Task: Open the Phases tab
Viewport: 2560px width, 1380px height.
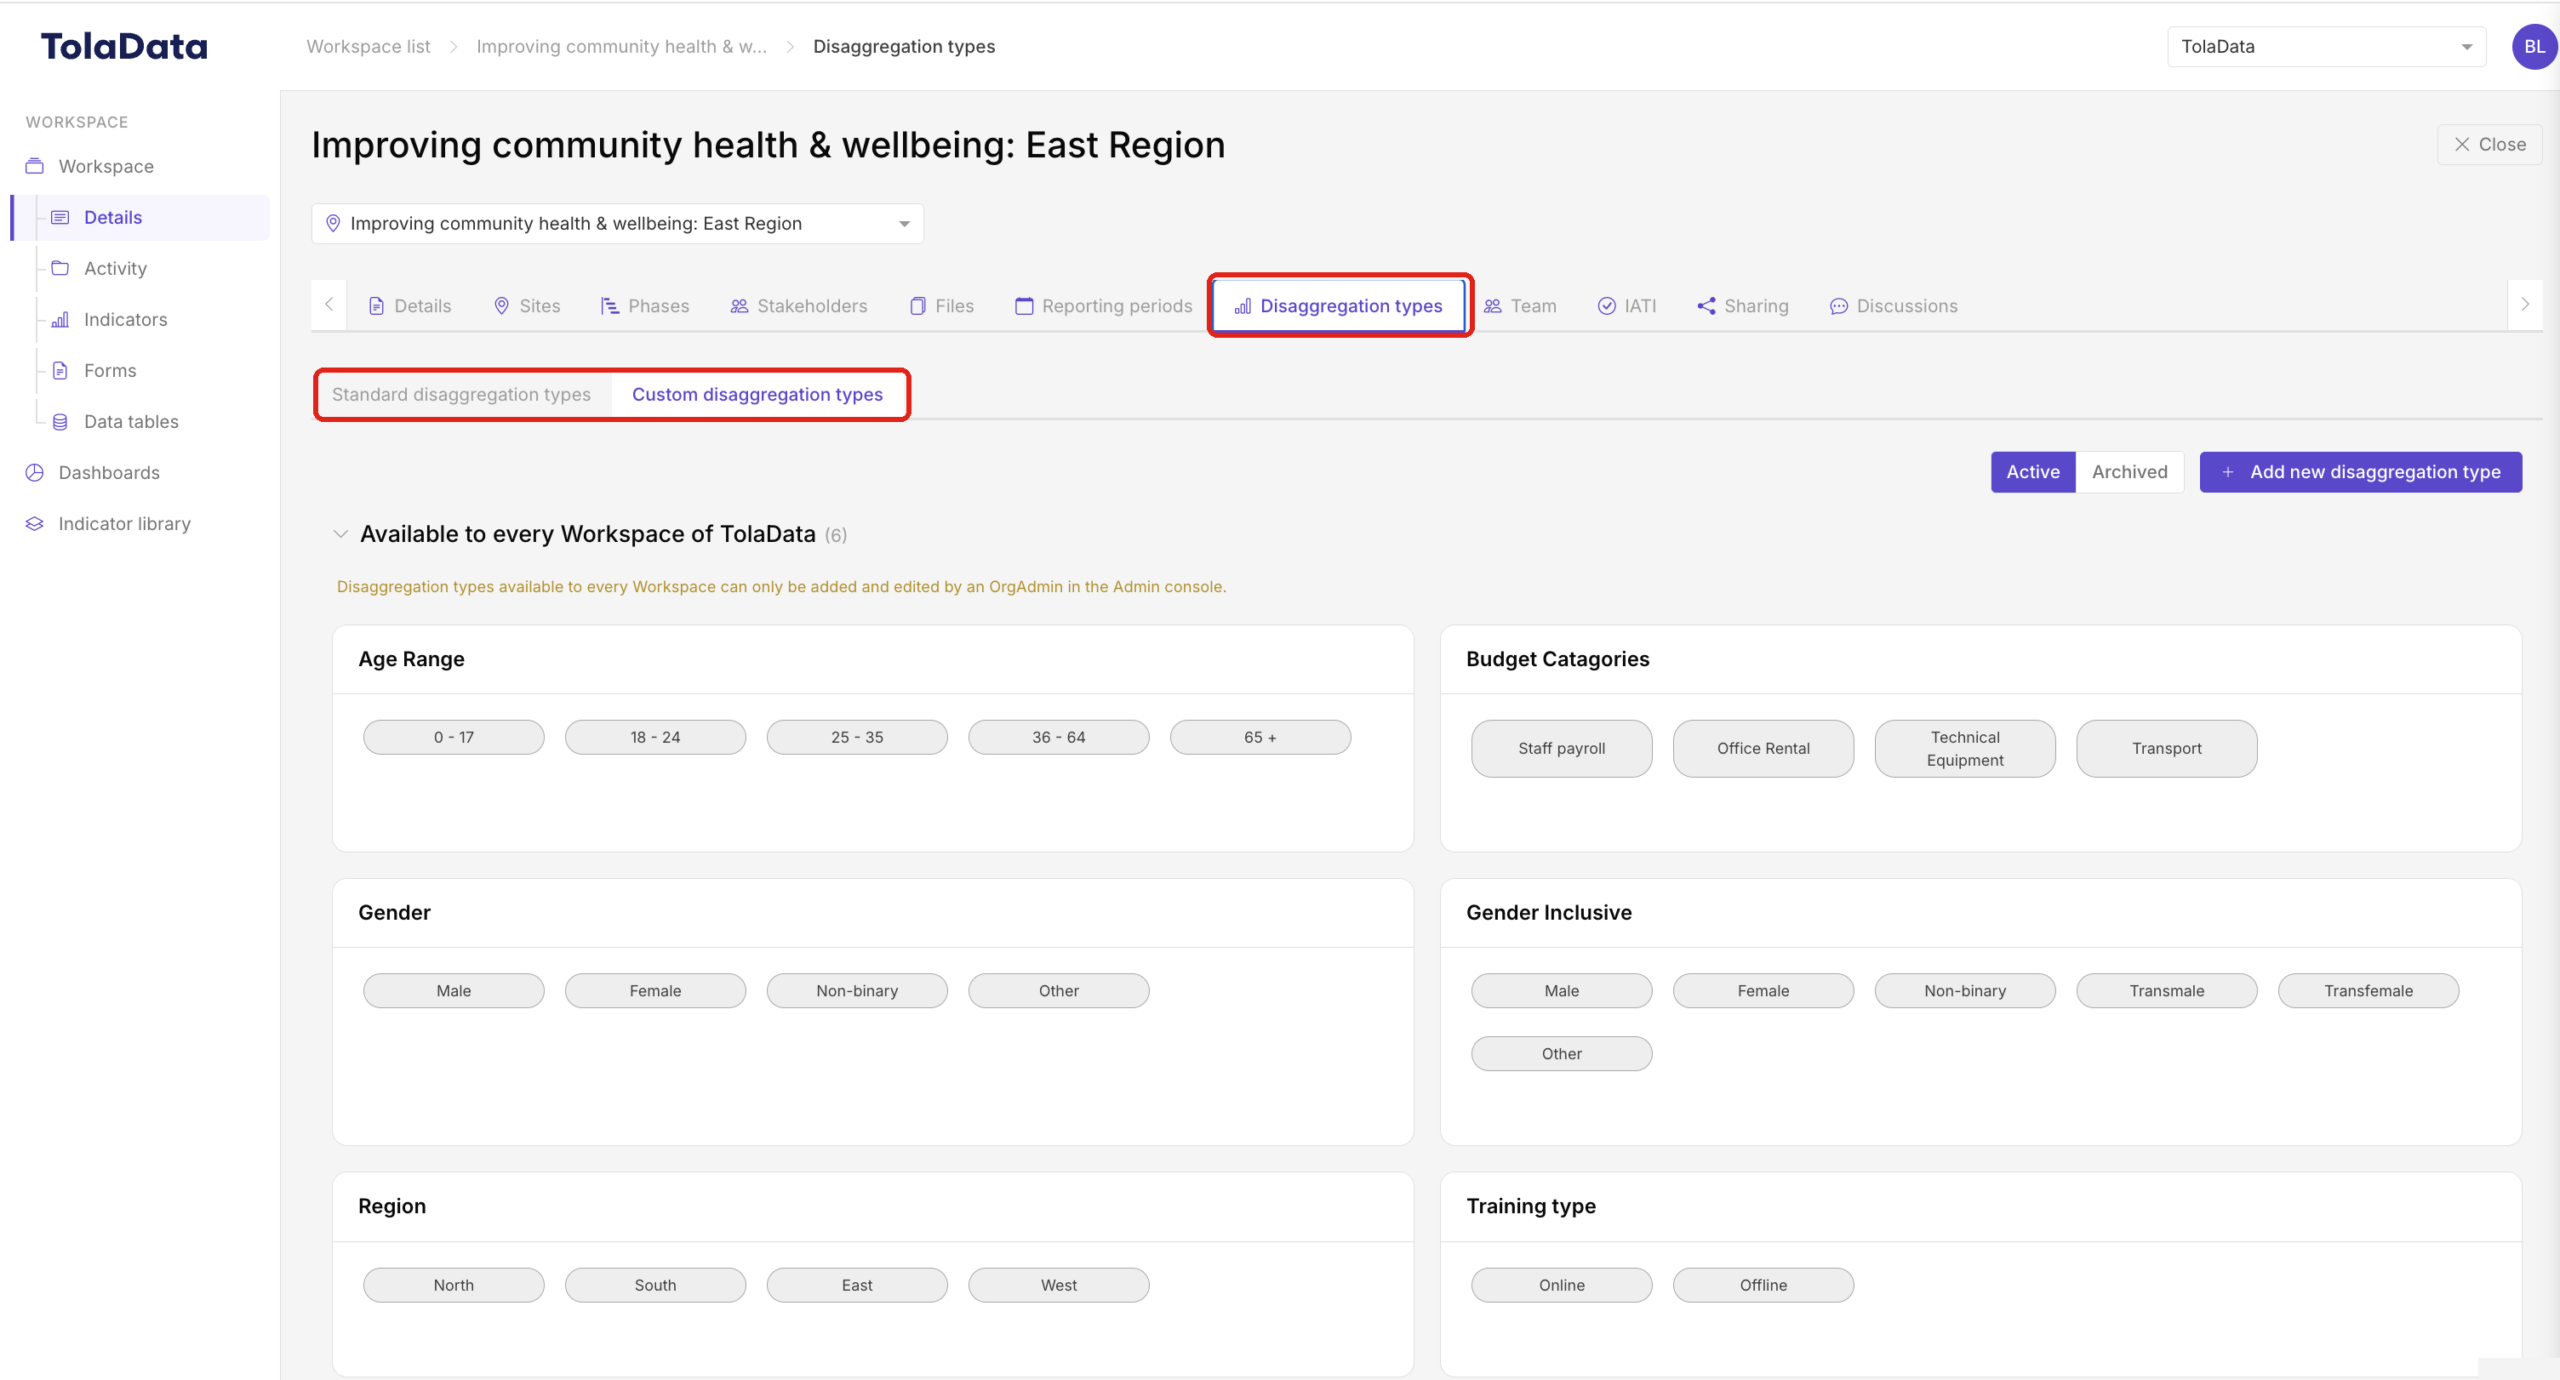Action: coord(644,306)
